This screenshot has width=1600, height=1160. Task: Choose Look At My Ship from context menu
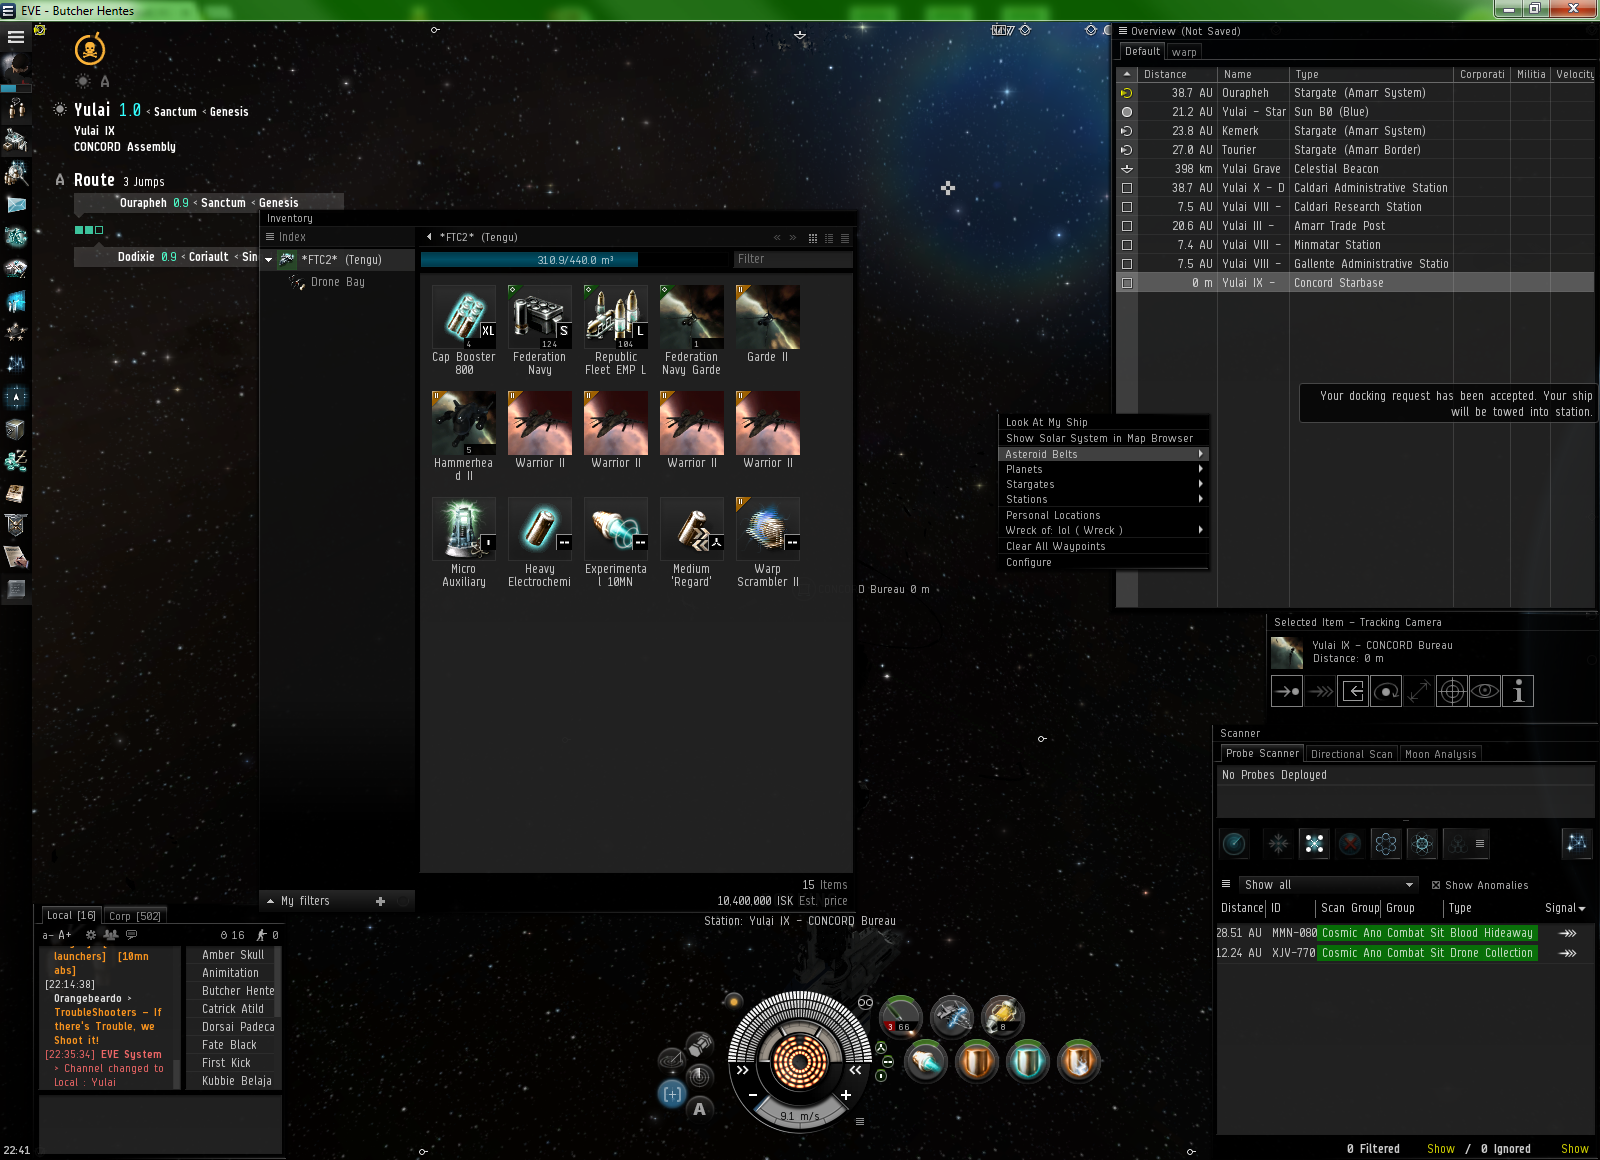click(1104, 422)
